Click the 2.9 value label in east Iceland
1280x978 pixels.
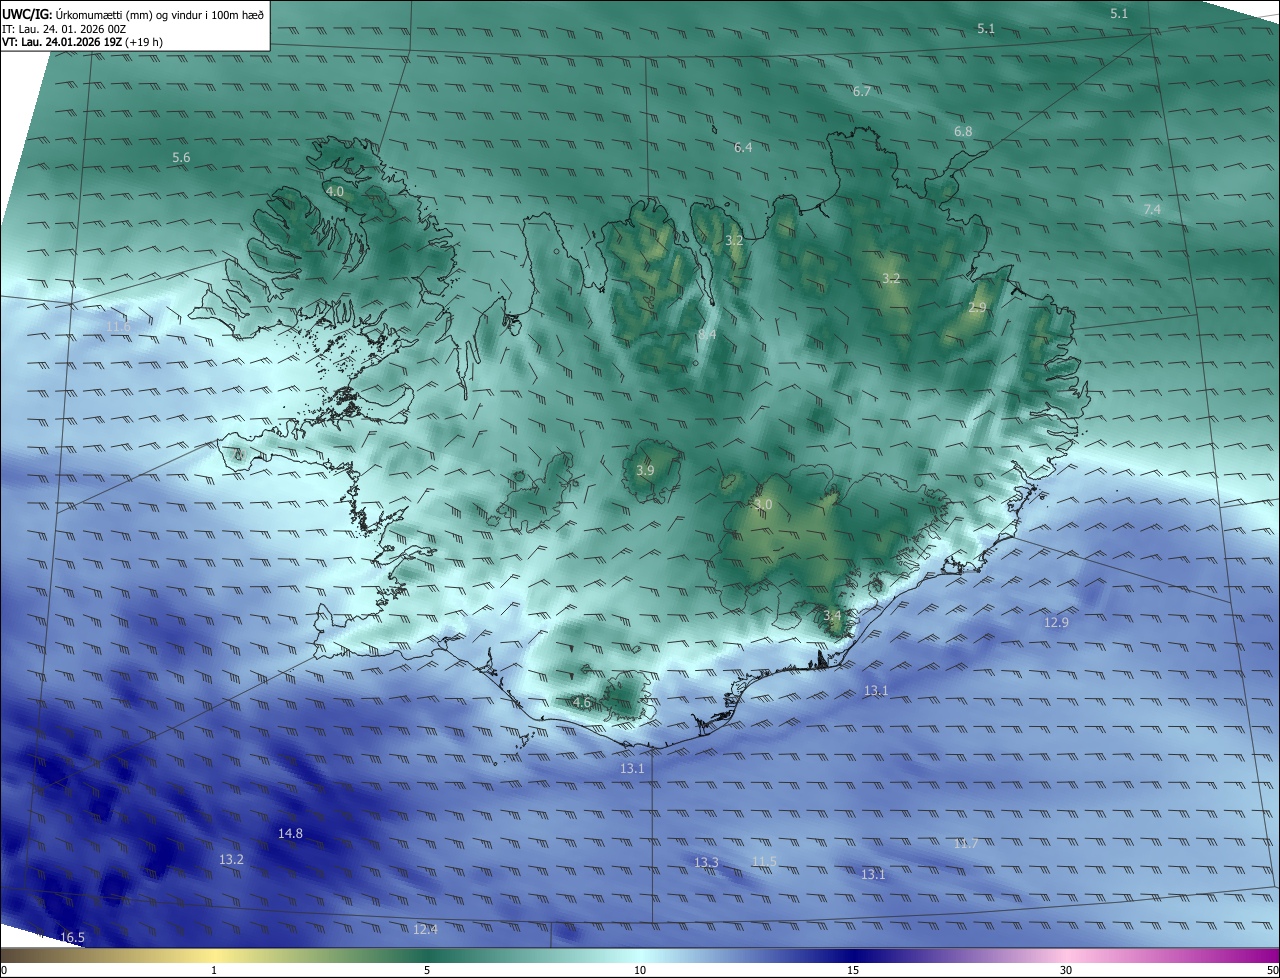[977, 308]
